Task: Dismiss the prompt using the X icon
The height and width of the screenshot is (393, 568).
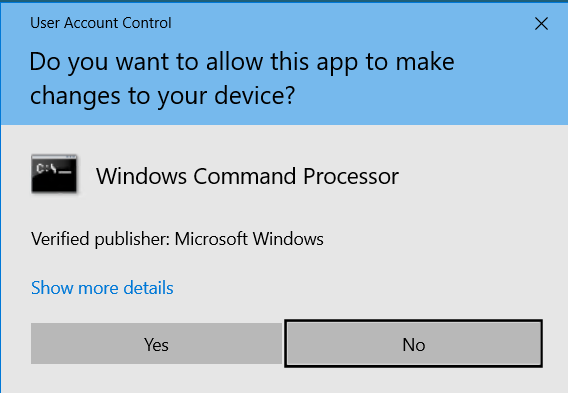Action: pos(541,24)
